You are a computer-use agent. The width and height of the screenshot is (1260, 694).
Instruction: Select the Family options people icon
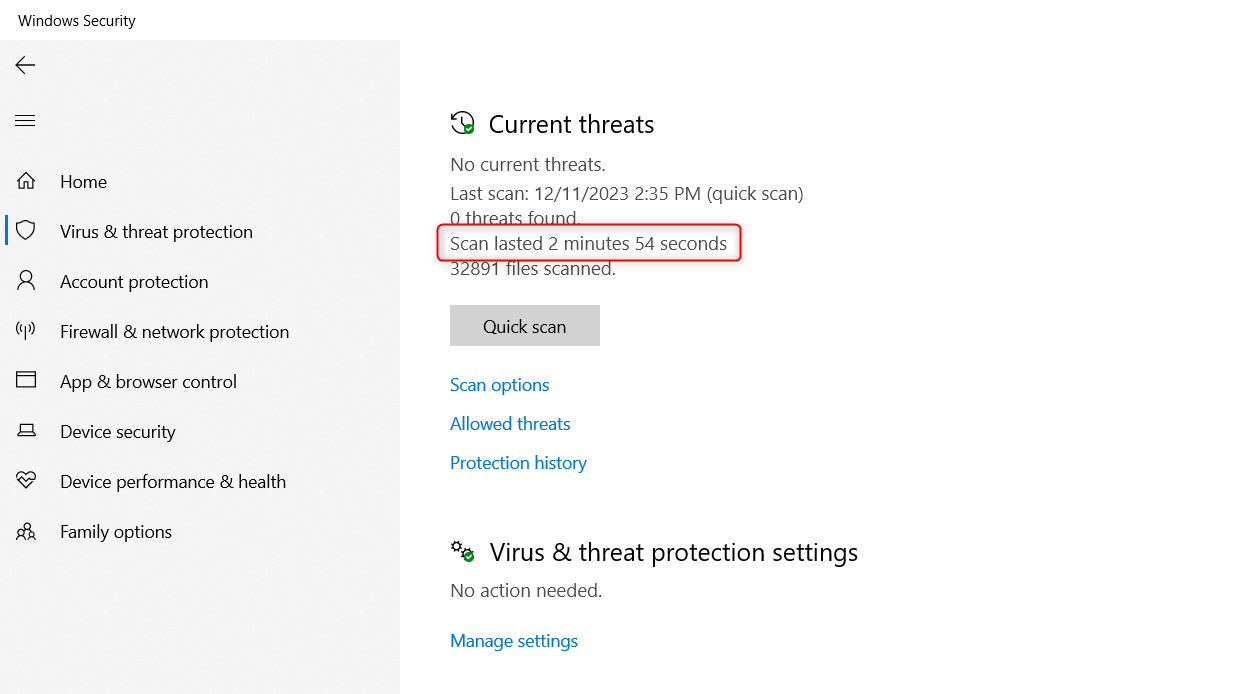coord(26,531)
